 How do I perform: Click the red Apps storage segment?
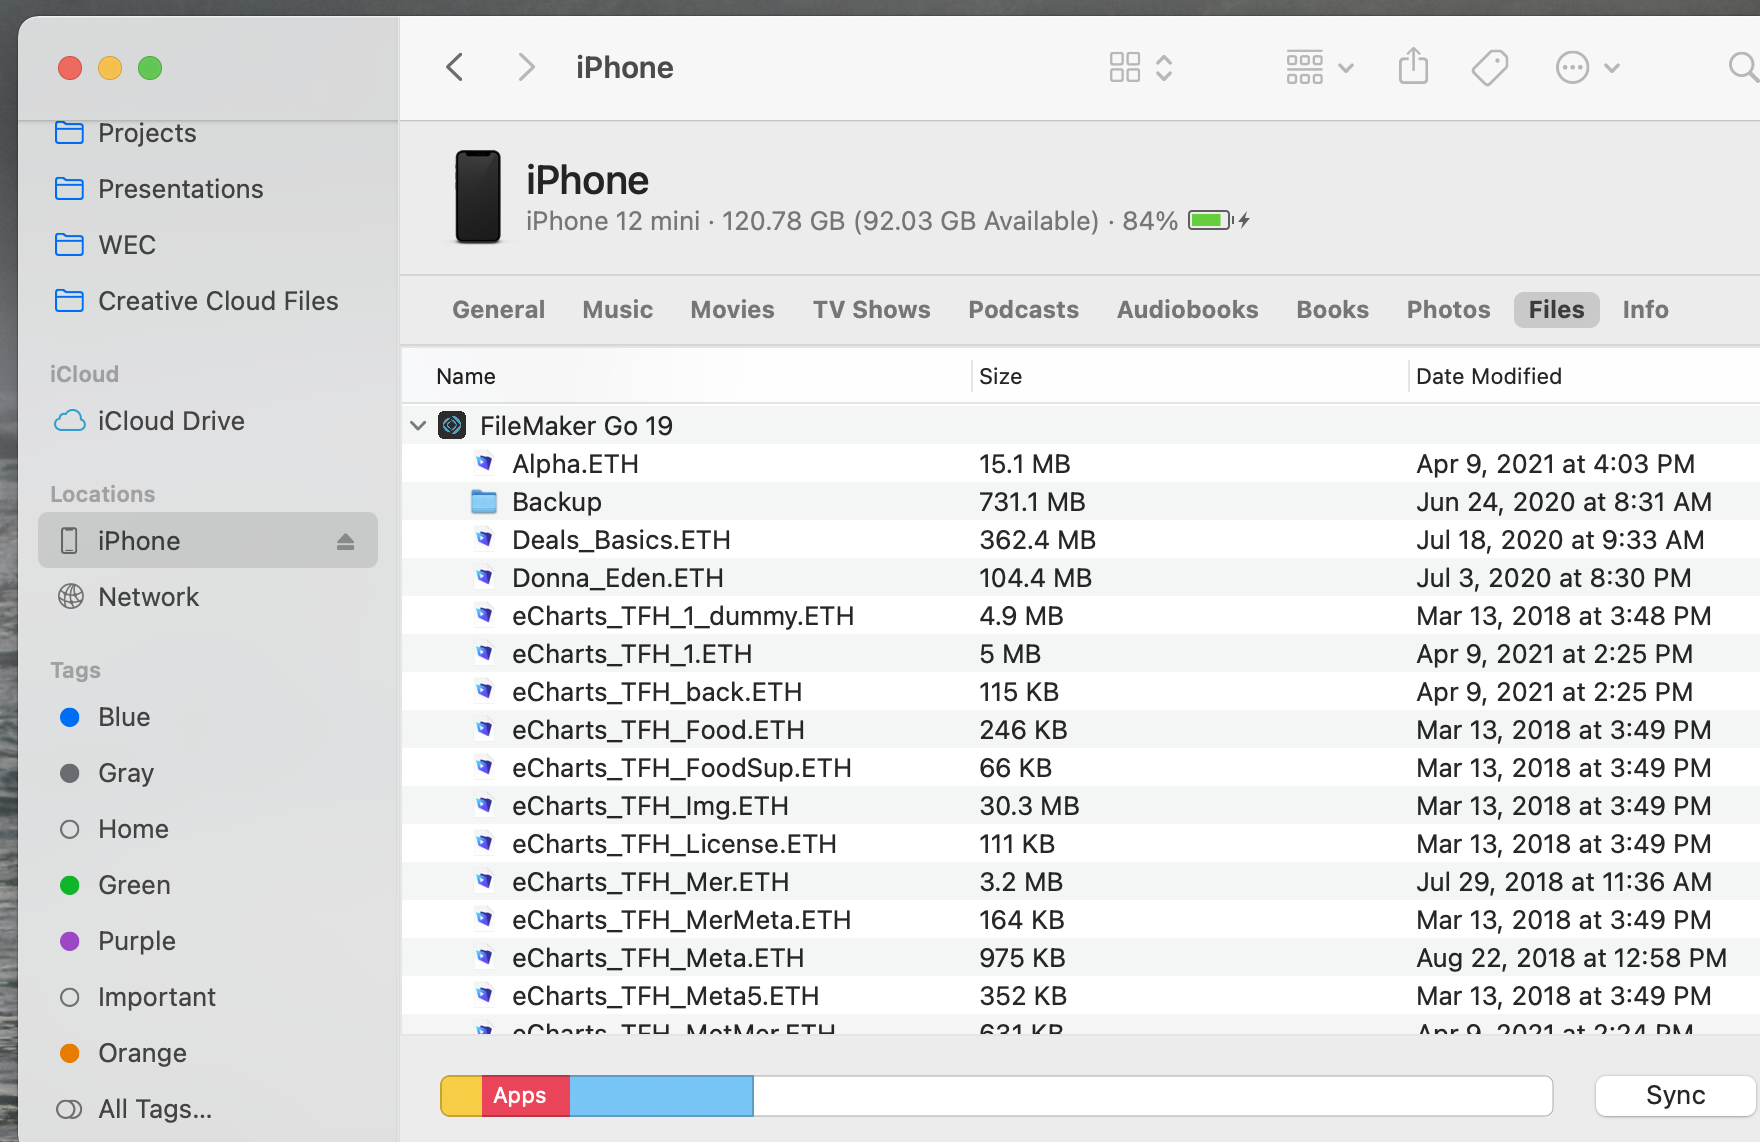click(526, 1096)
